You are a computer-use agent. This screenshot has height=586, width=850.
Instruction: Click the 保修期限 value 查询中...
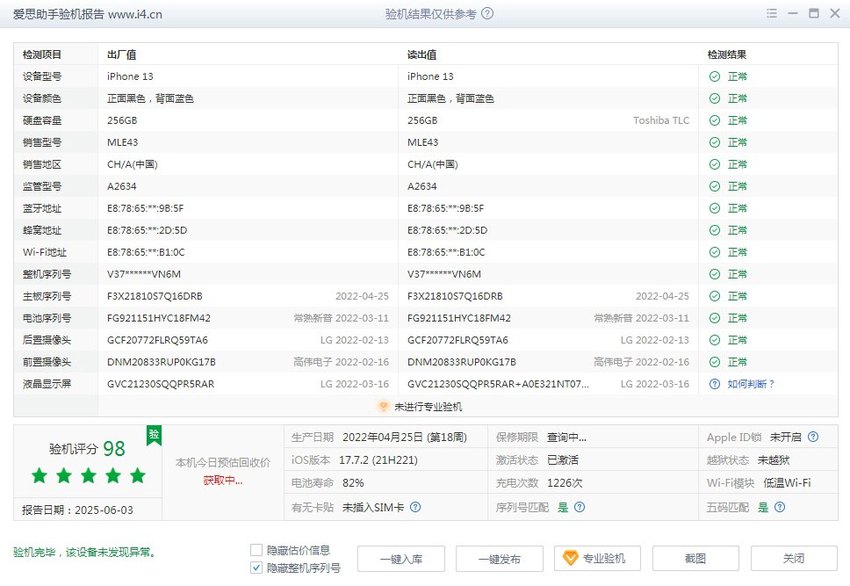566,437
